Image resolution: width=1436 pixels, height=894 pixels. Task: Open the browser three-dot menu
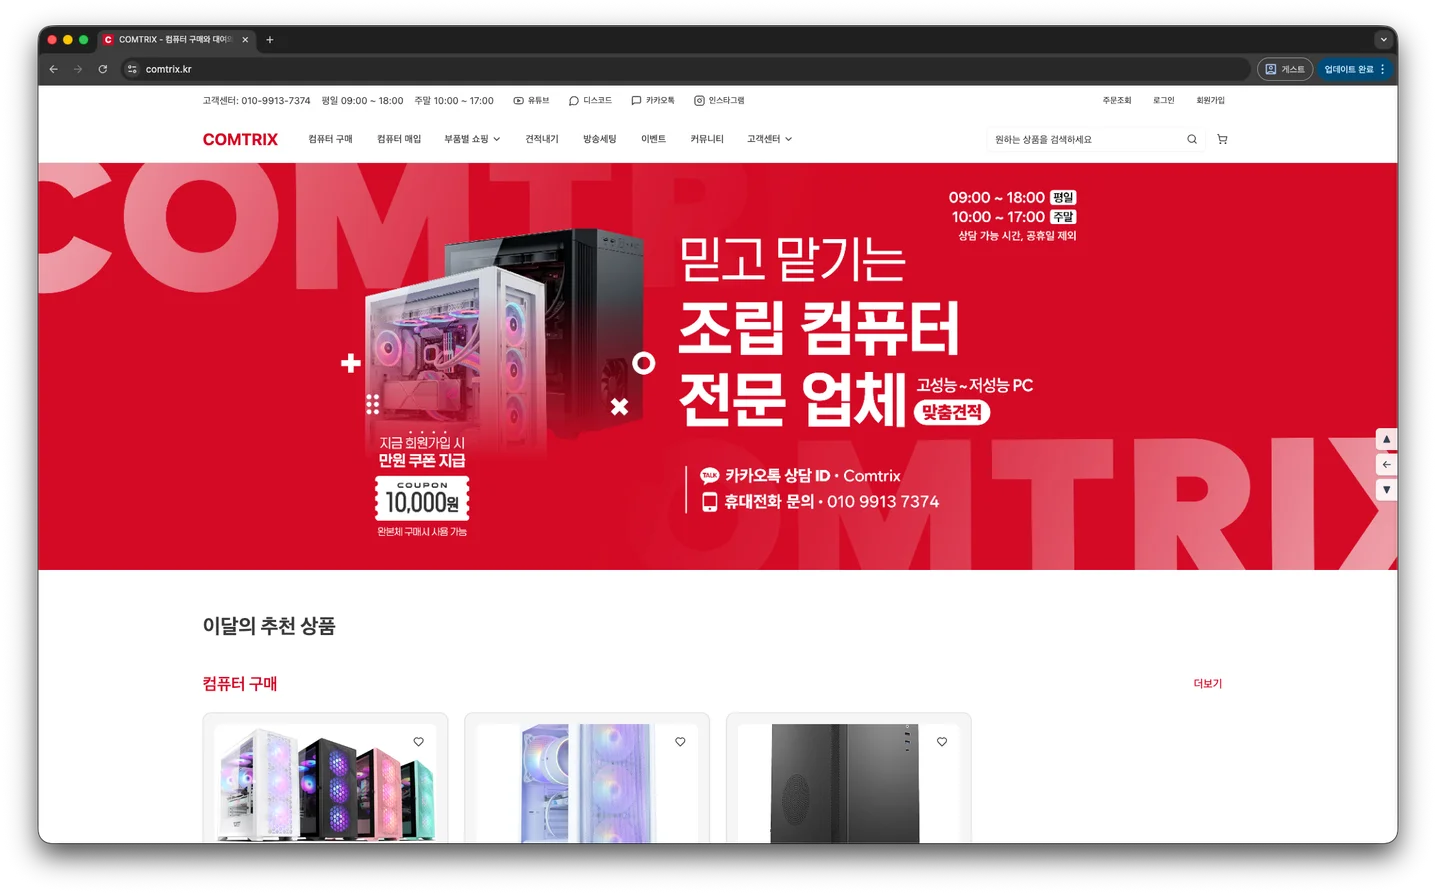coord(1383,69)
